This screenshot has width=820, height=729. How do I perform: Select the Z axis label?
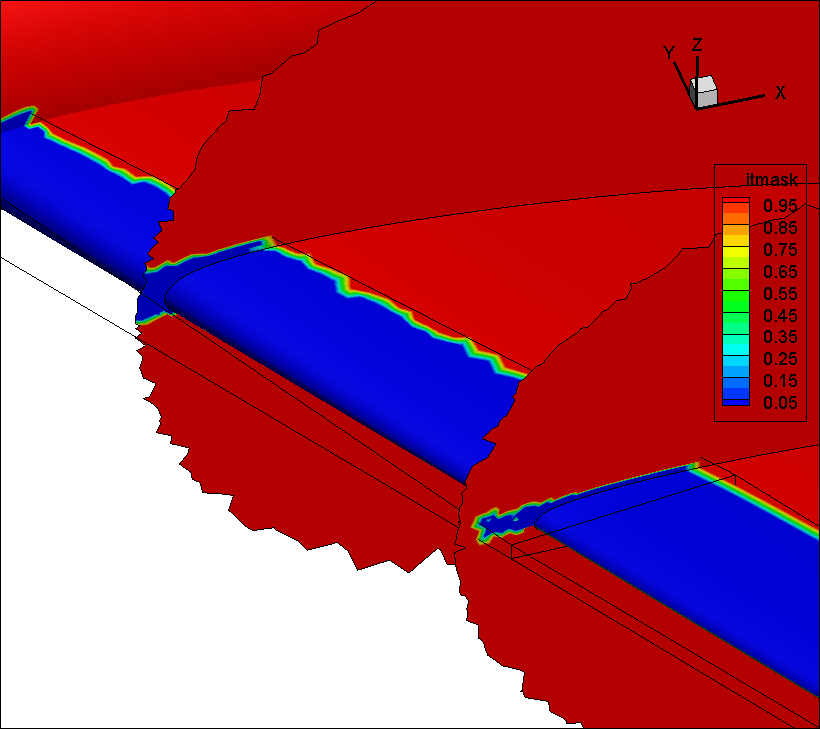point(697,44)
